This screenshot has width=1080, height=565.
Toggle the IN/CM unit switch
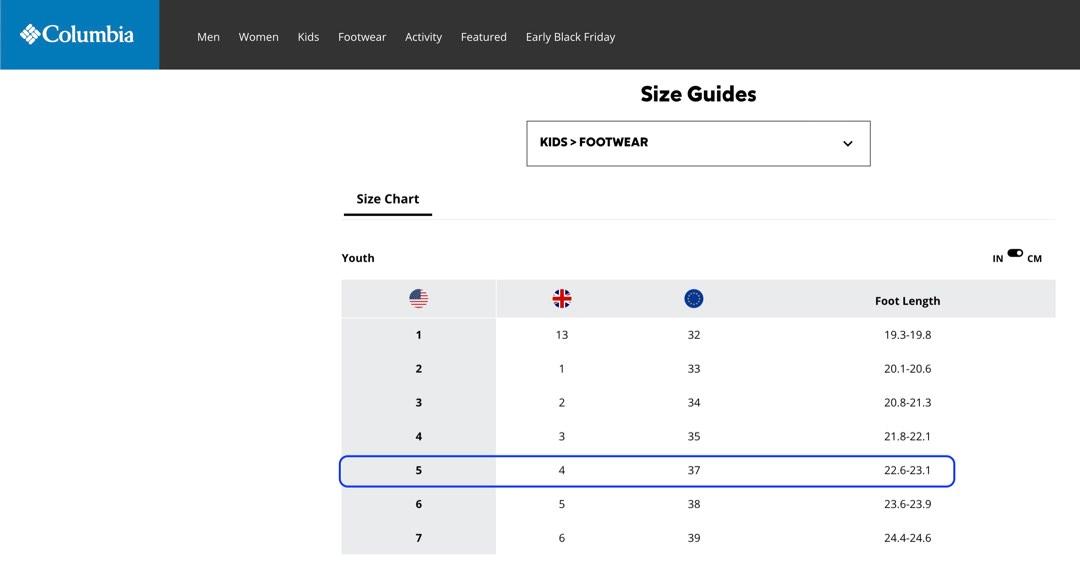[x=1015, y=253]
